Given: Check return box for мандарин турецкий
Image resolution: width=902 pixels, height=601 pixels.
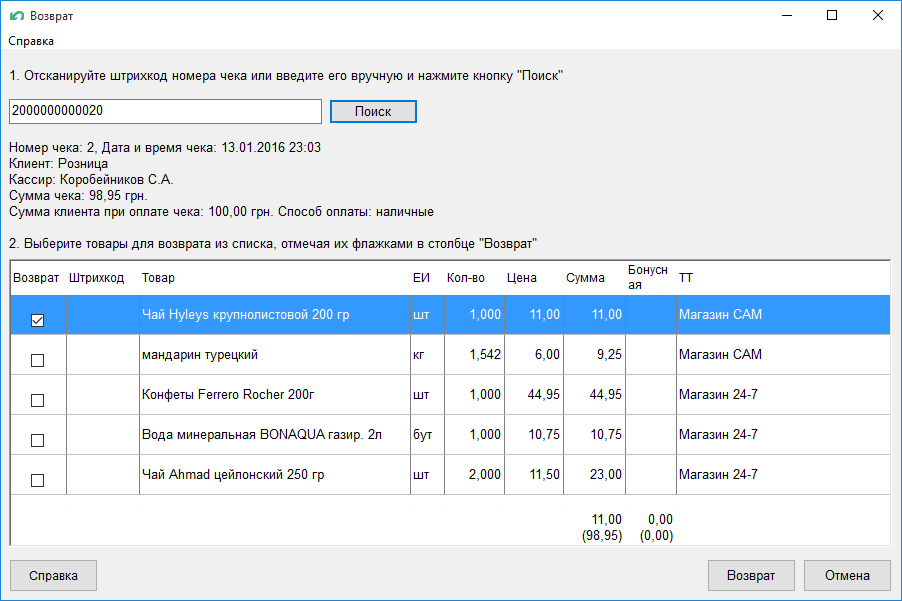Looking at the screenshot, I should (x=38, y=361).
